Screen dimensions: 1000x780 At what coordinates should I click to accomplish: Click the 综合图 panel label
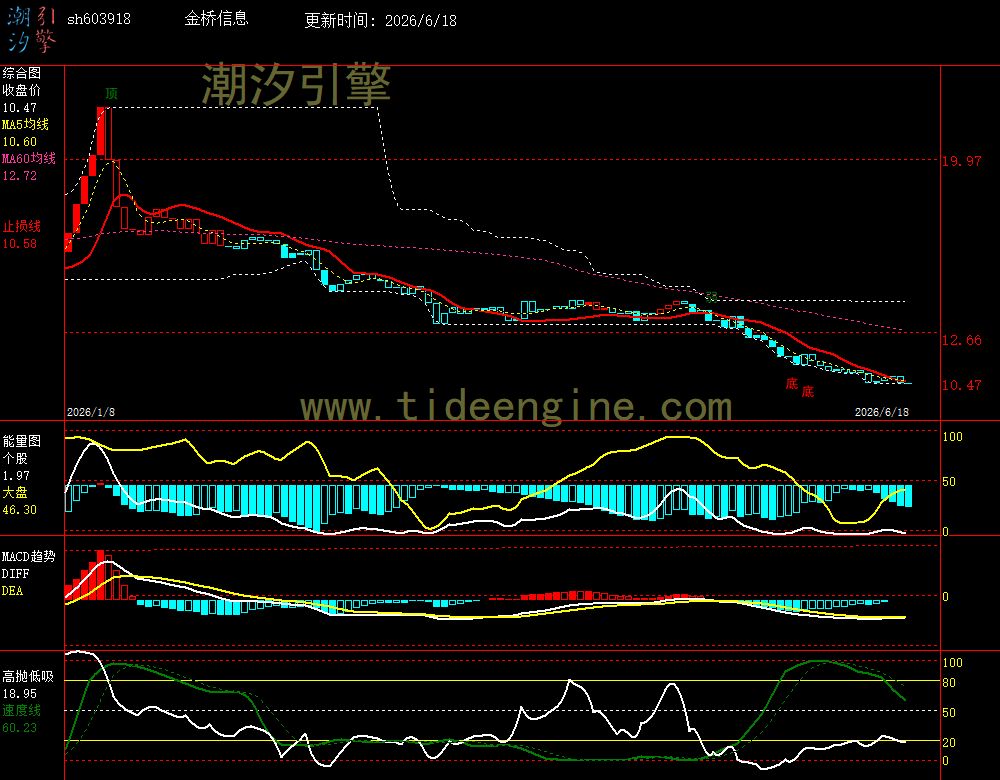[21, 73]
